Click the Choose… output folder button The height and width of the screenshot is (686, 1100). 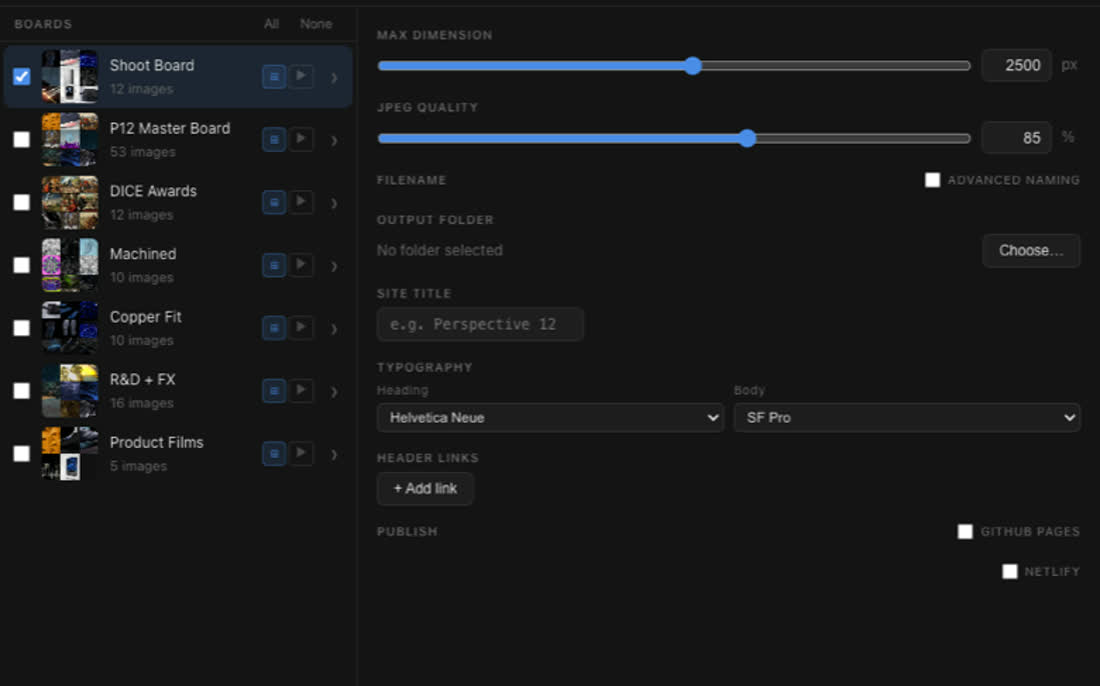click(1031, 250)
